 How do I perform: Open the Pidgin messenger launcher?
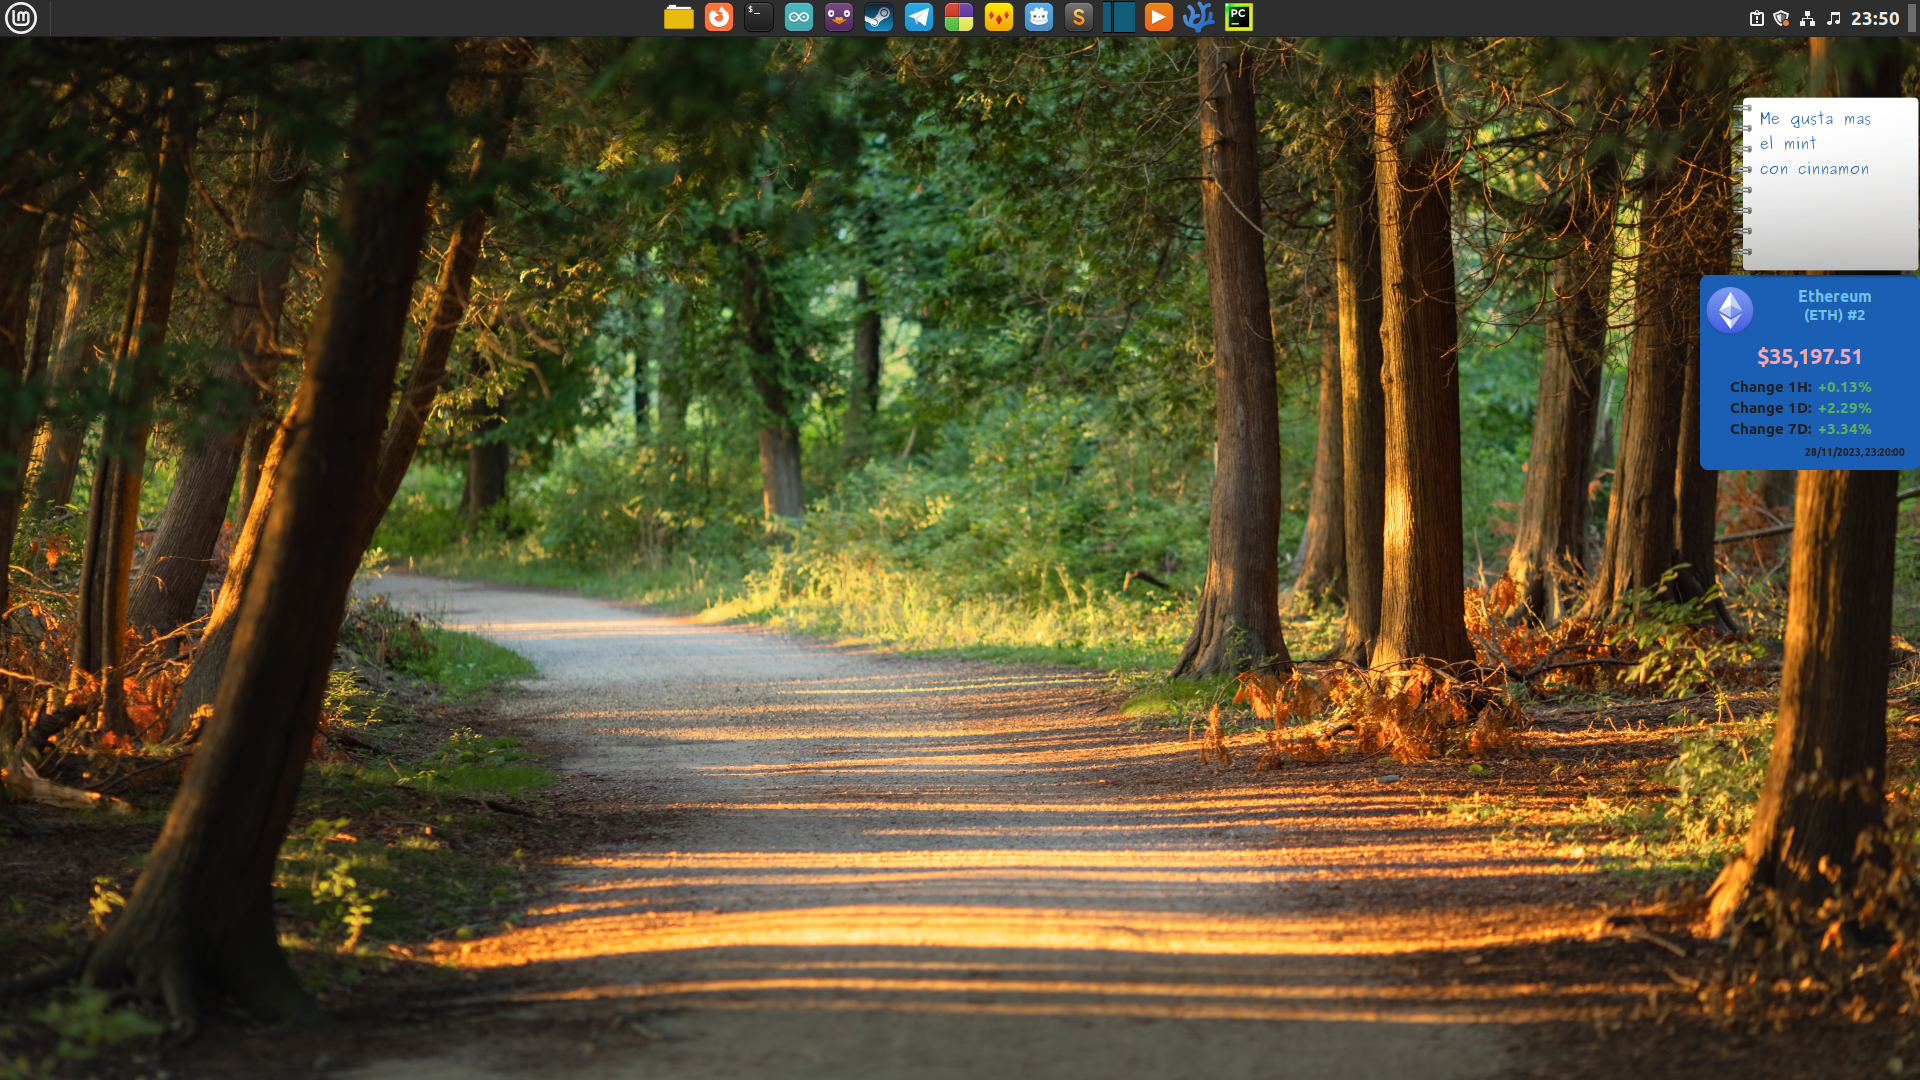[x=838, y=18]
